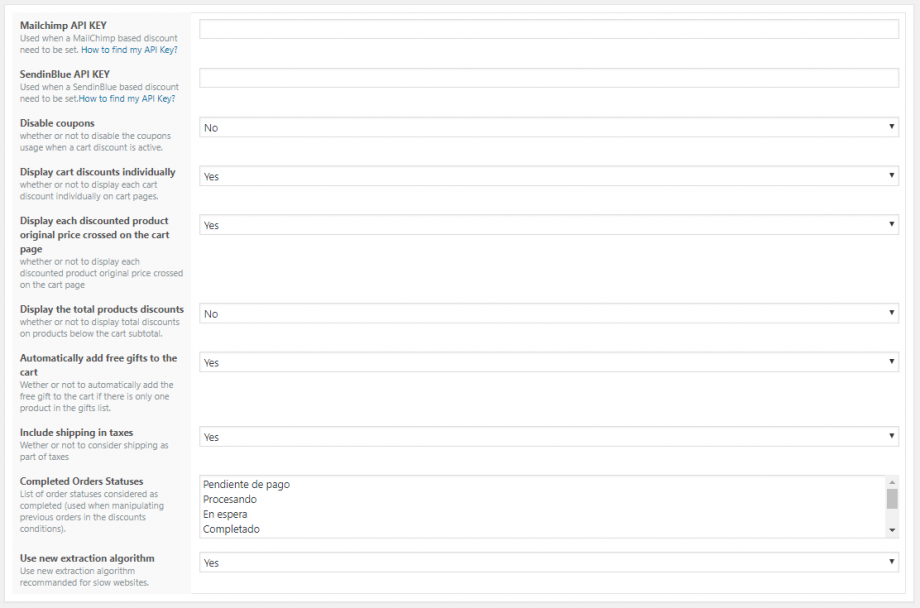Select 'Completado' order status option
The image size is (920, 608).
231,529
